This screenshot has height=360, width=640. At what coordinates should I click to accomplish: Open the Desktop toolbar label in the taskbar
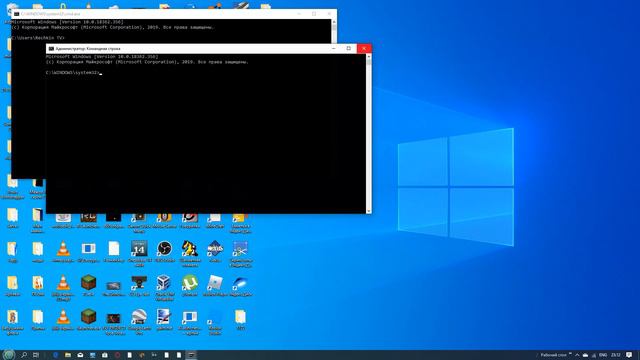point(553,355)
